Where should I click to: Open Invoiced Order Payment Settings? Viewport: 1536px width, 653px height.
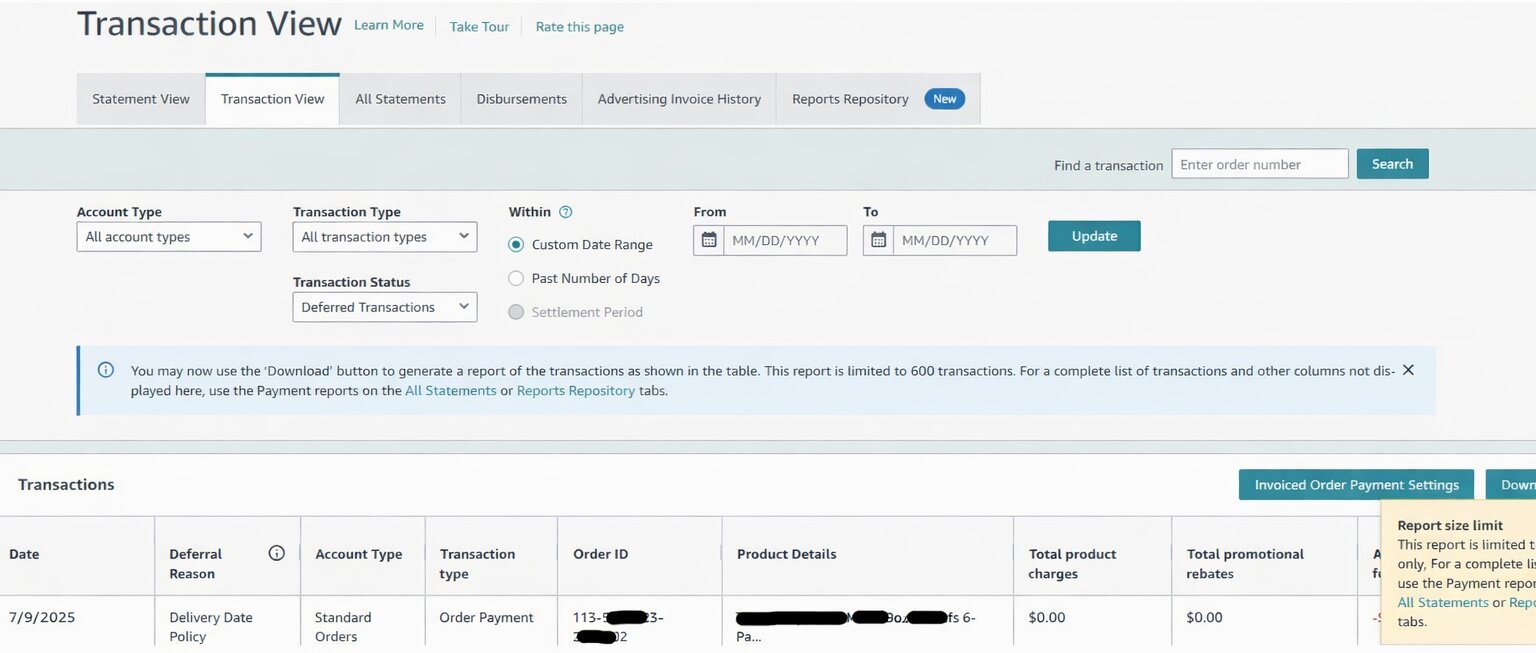1355,484
